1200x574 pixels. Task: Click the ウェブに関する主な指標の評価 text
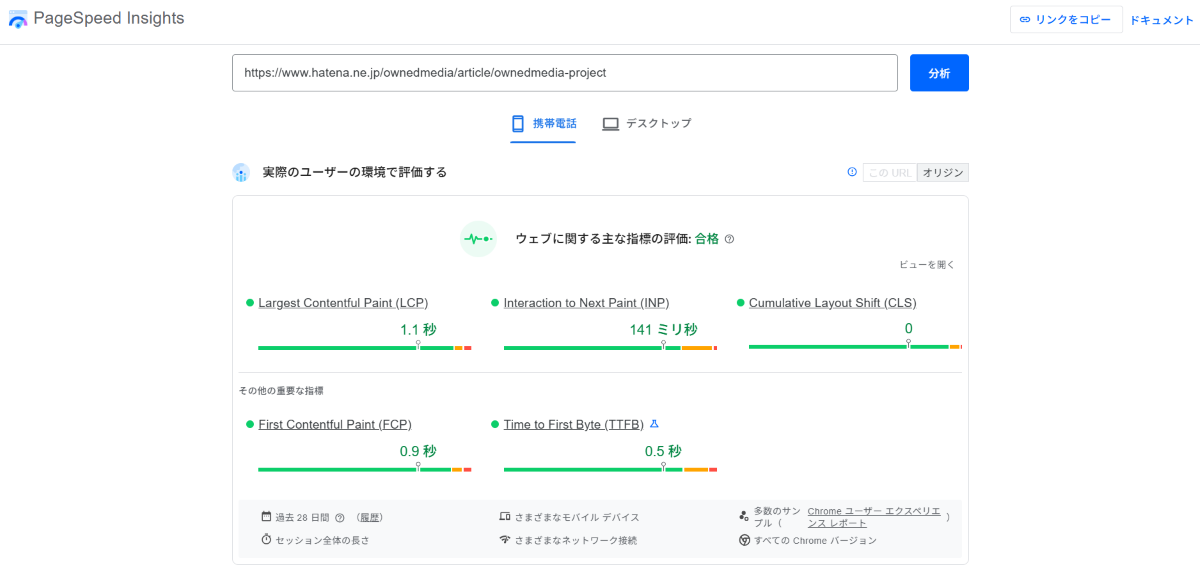click(x=603, y=239)
